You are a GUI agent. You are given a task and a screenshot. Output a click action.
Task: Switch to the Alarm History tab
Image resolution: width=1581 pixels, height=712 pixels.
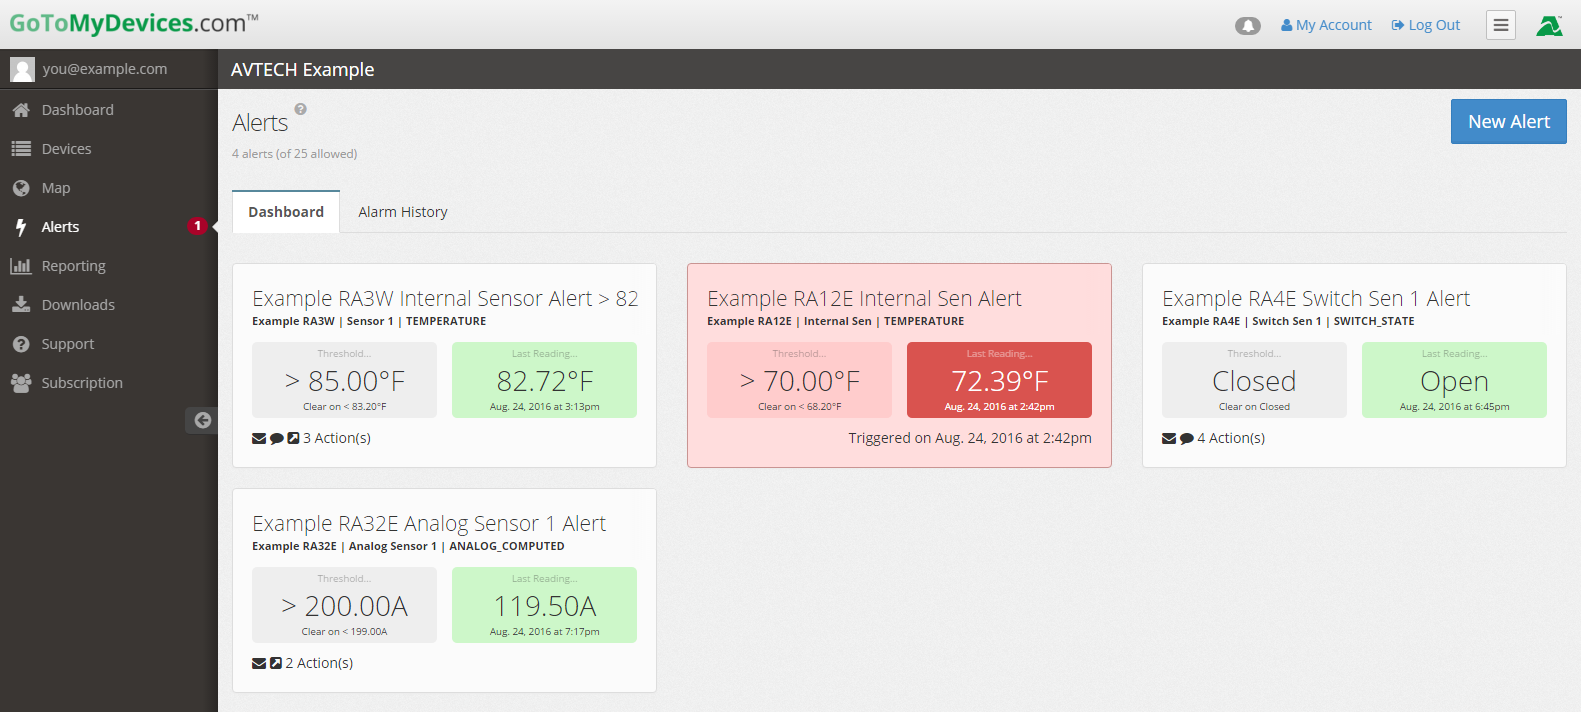coord(402,212)
